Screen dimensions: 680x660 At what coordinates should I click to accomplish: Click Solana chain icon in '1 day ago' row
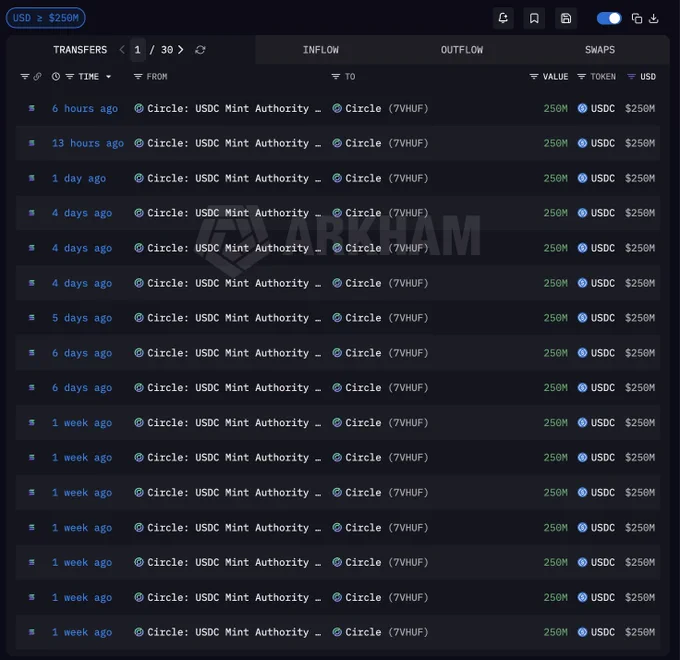pyautogui.click(x=32, y=178)
